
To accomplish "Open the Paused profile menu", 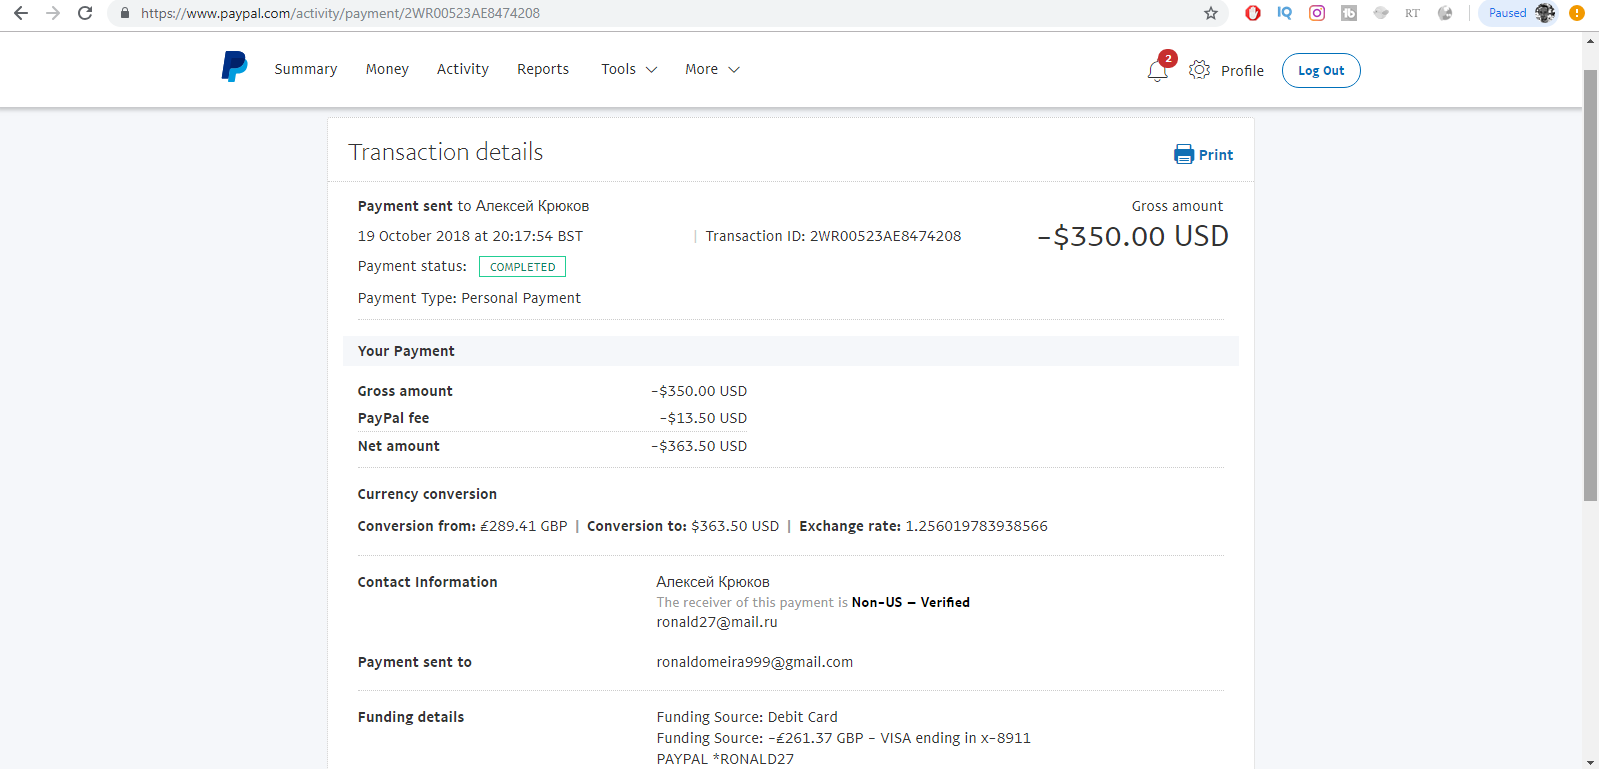I will (1518, 13).
